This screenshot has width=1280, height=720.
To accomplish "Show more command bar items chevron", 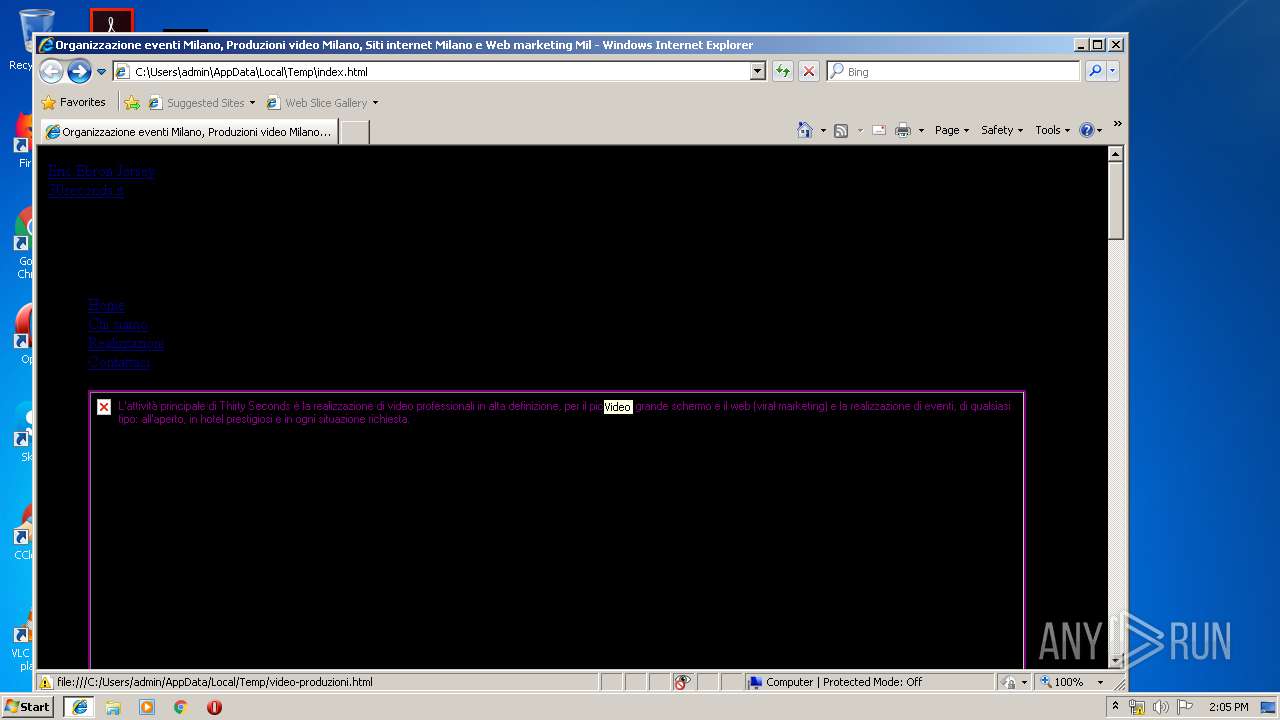I will 1117,124.
